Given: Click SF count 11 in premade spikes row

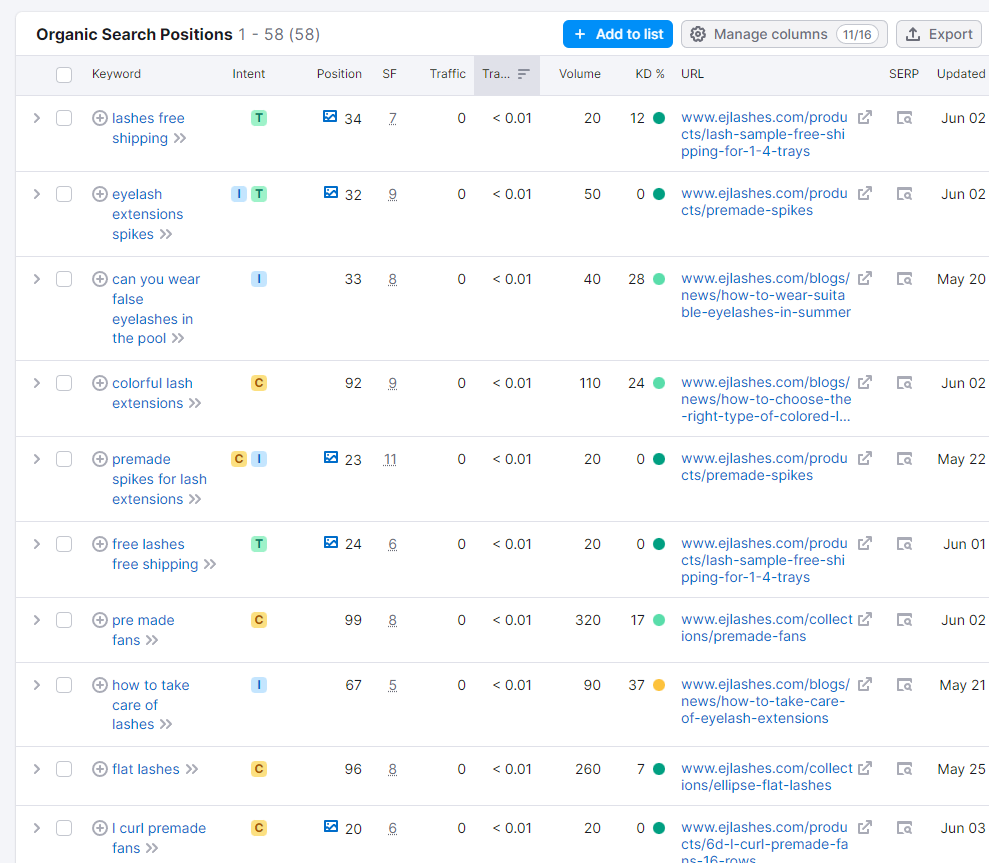Looking at the screenshot, I should (x=390, y=459).
